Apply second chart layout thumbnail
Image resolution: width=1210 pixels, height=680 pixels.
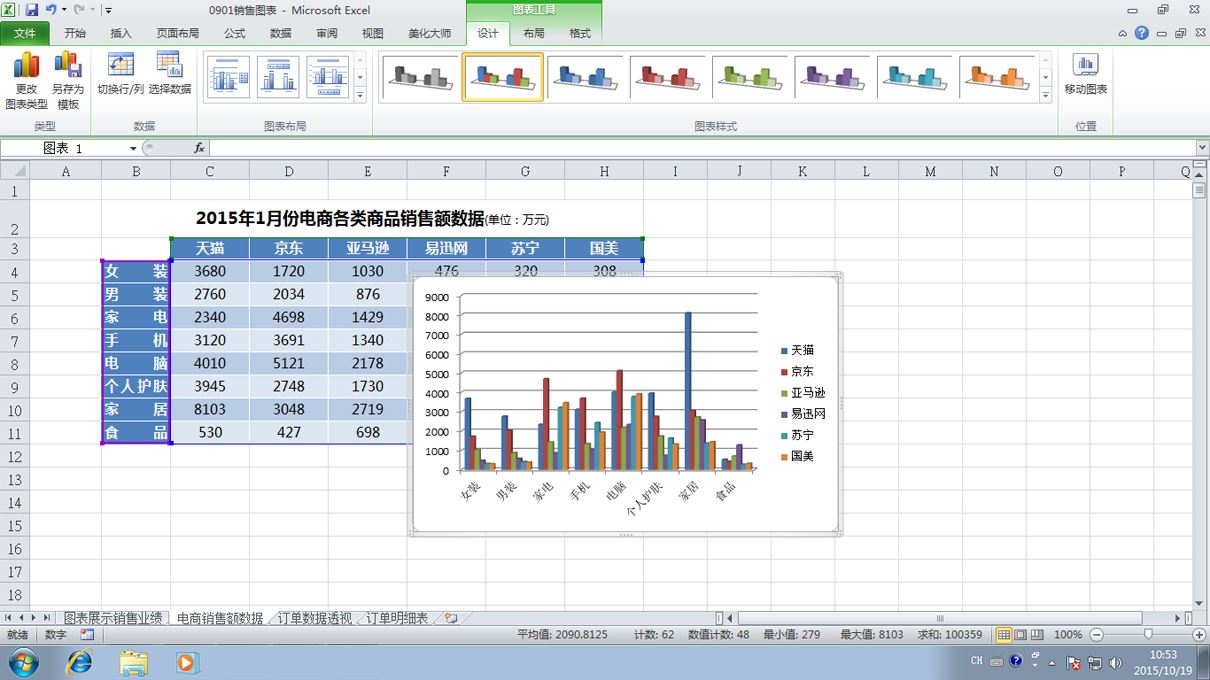coord(278,77)
